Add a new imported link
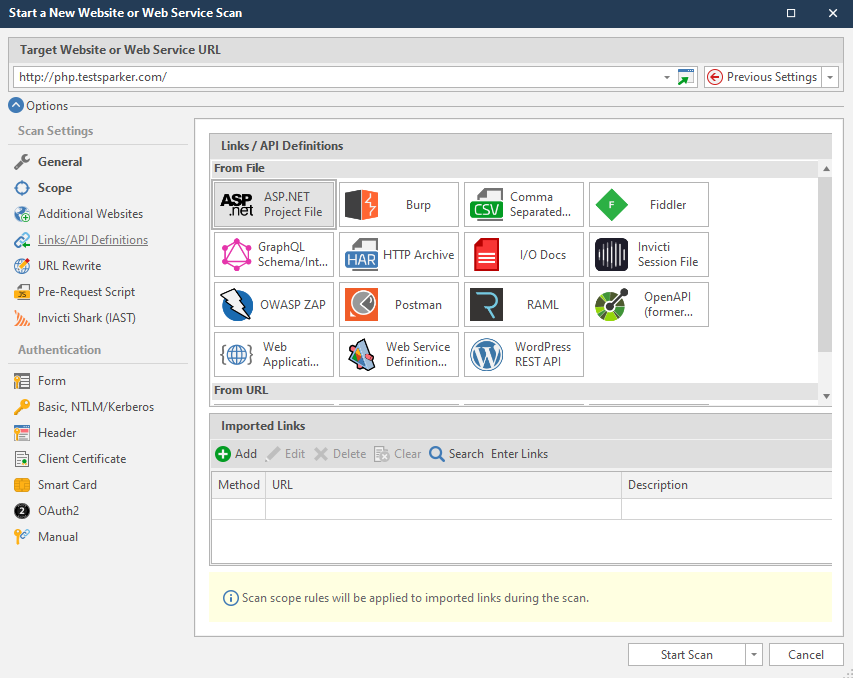This screenshot has height=678, width=853. coord(236,454)
